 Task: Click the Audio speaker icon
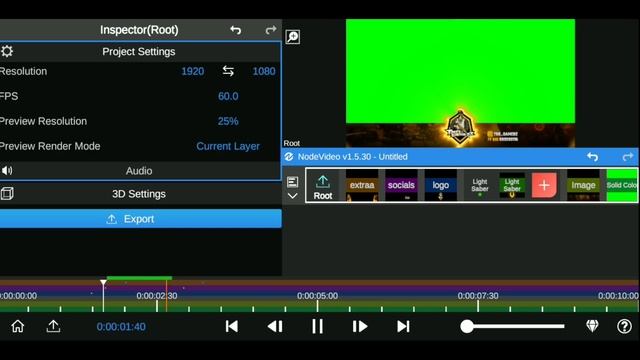coord(7,171)
